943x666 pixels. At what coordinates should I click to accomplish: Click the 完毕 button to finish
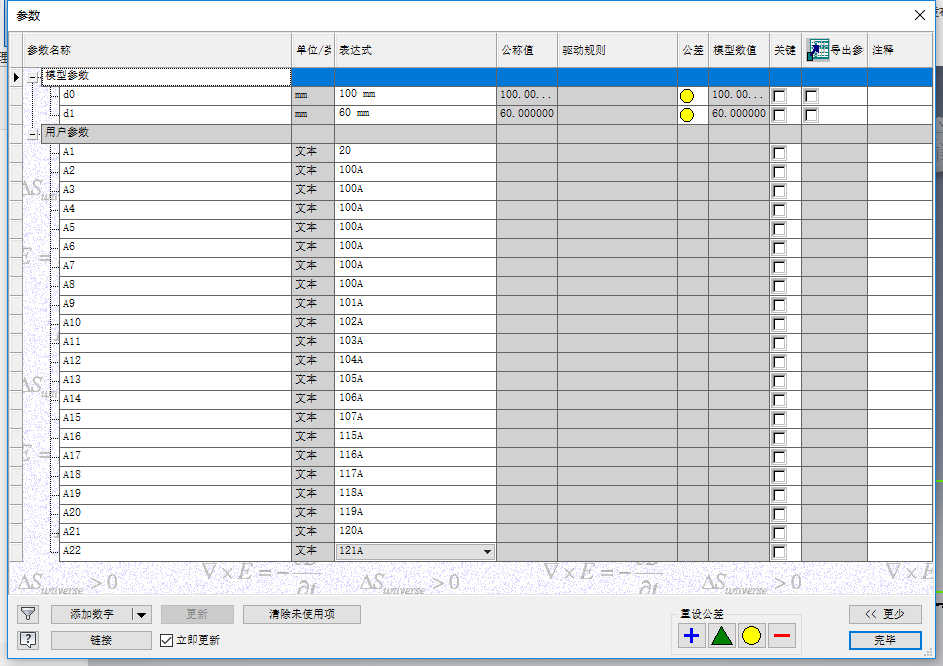pyautogui.click(x=885, y=640)
